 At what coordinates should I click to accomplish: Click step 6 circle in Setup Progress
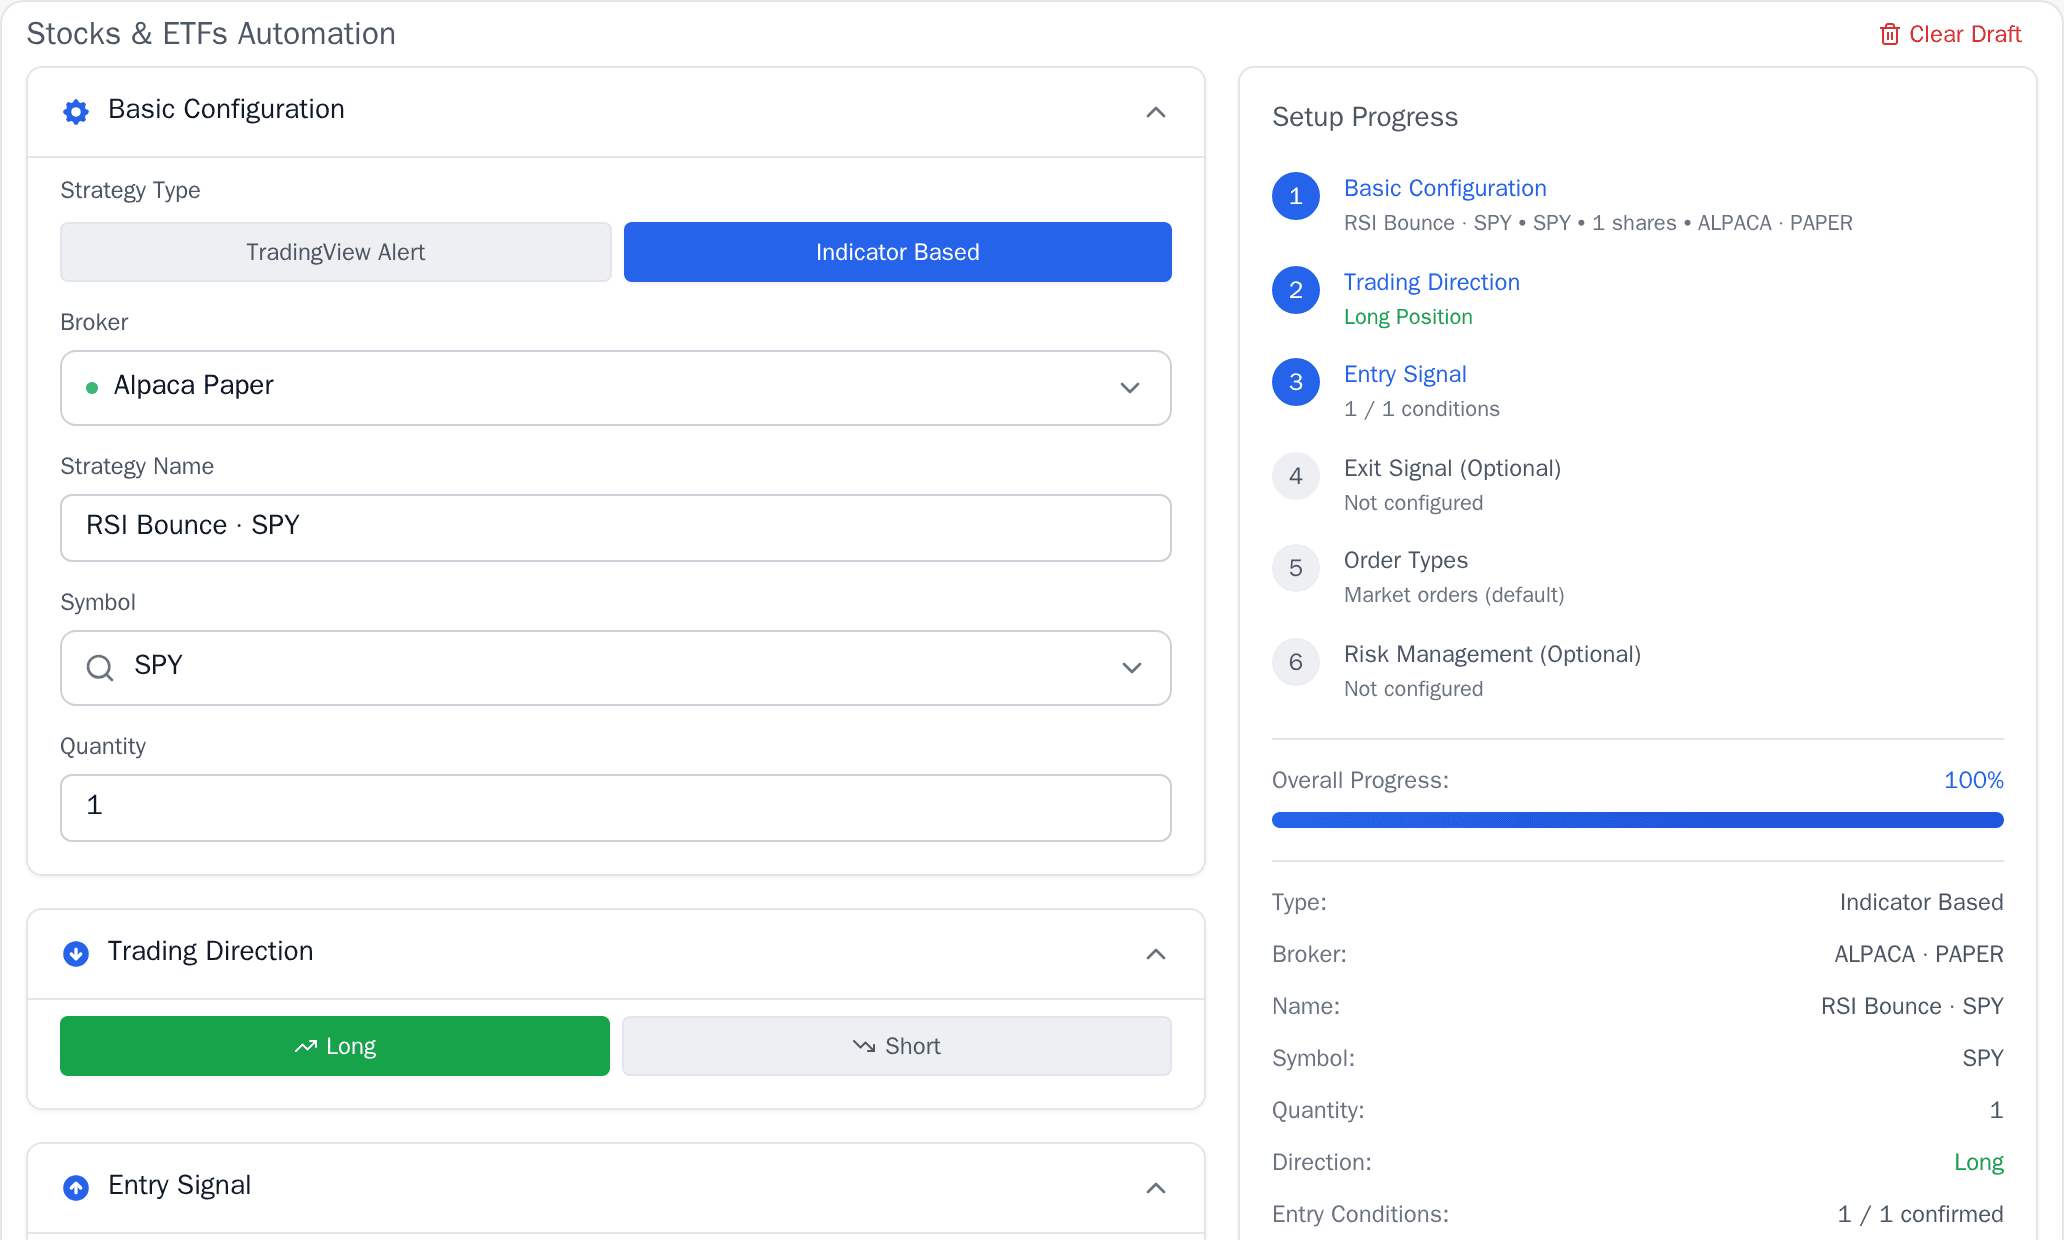(1296, 662)
